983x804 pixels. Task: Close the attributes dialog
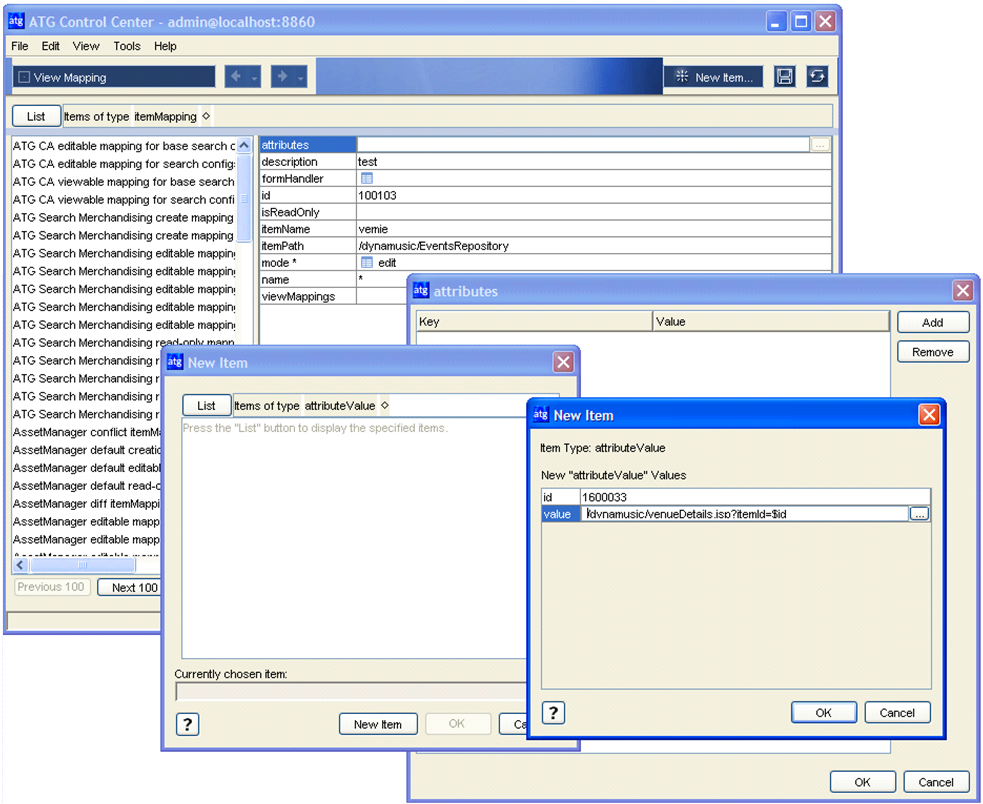(962, 290)
